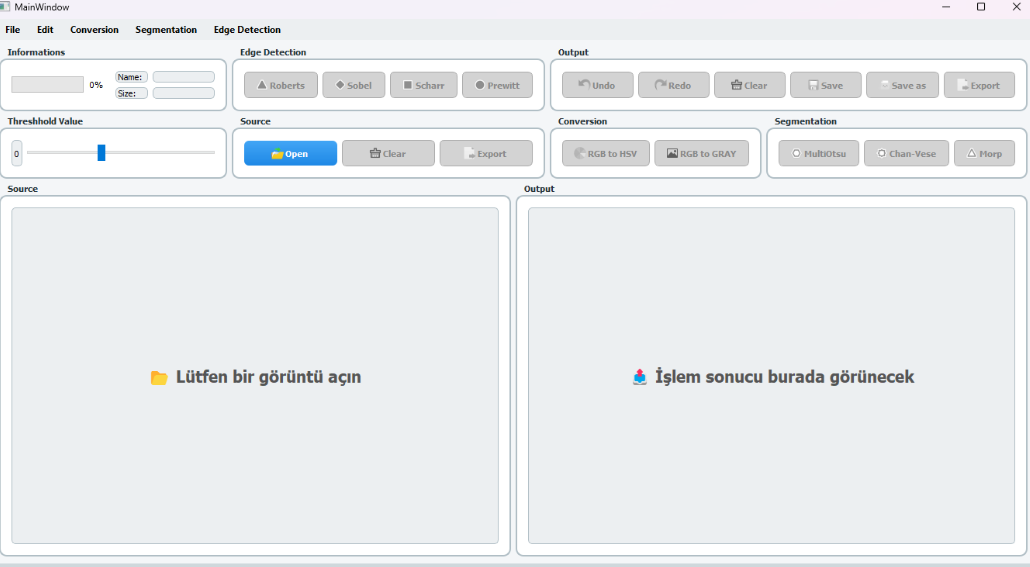Open the Edge Detection menu
Viewport: 1030px width, 567px height.
click(247, 30)
